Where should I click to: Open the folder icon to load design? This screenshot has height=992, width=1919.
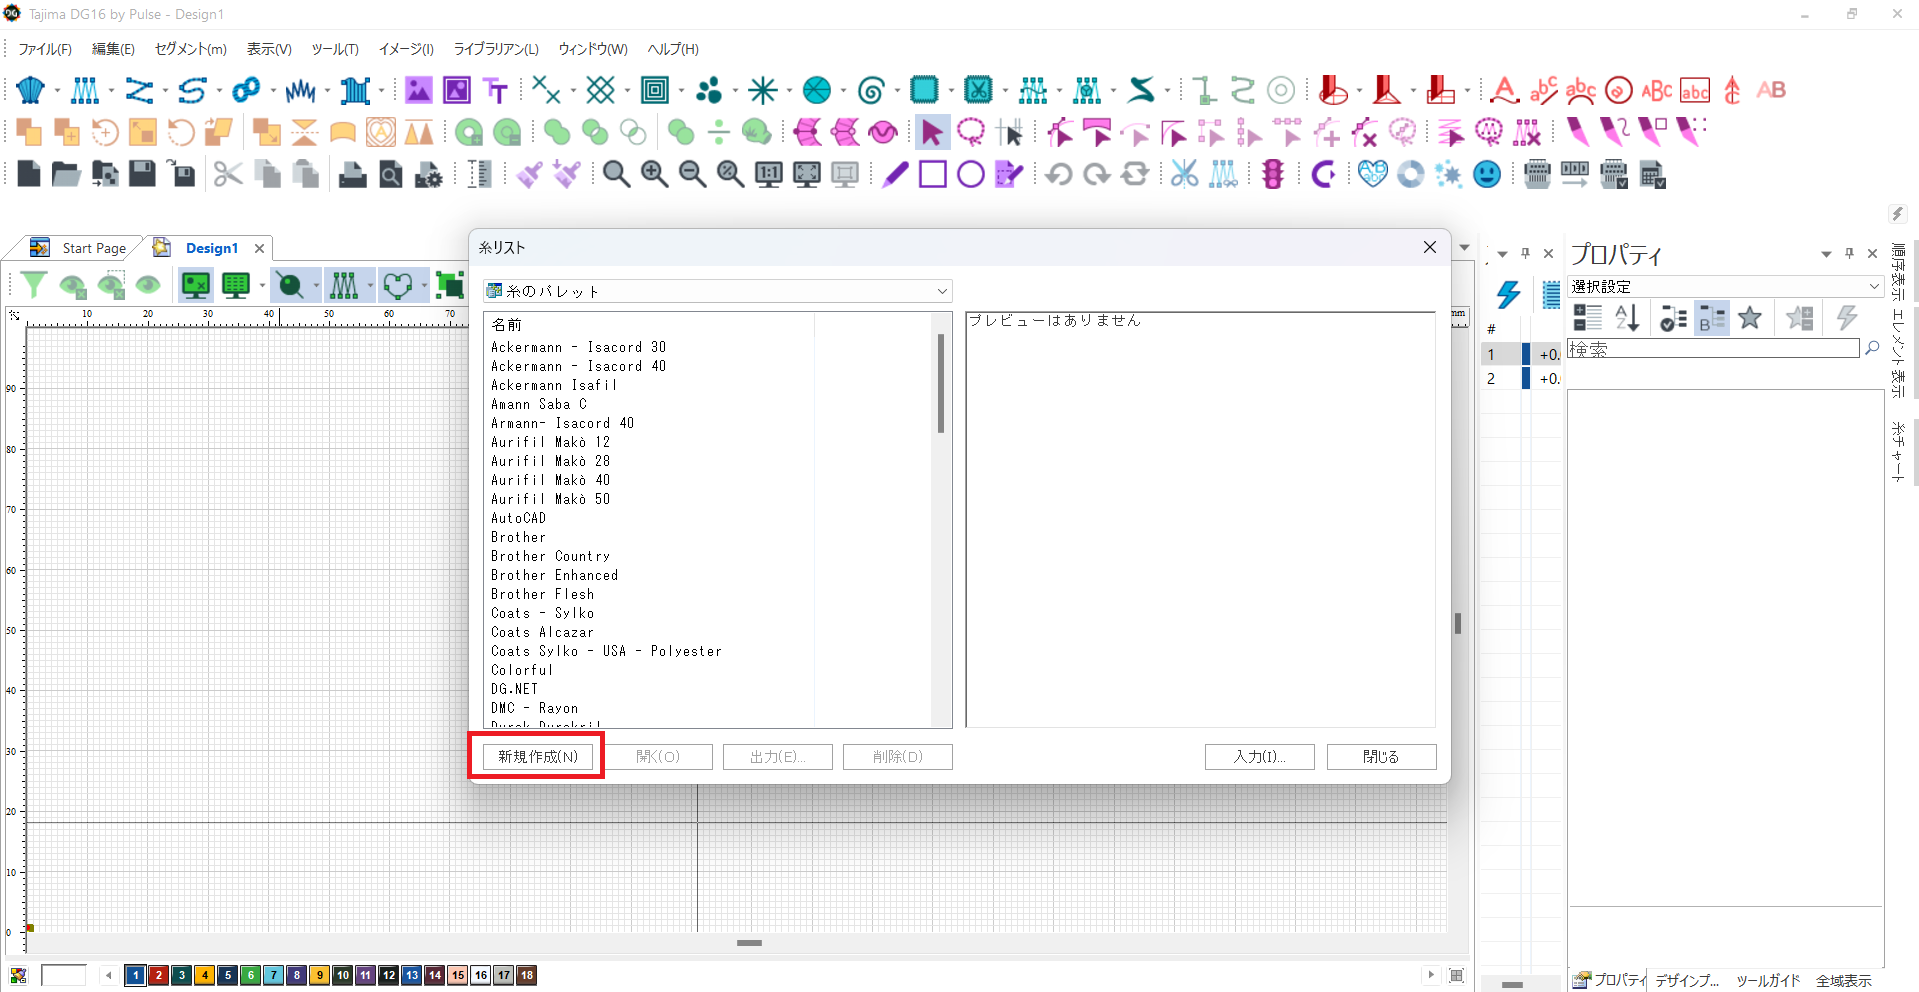tap(66, 174)
